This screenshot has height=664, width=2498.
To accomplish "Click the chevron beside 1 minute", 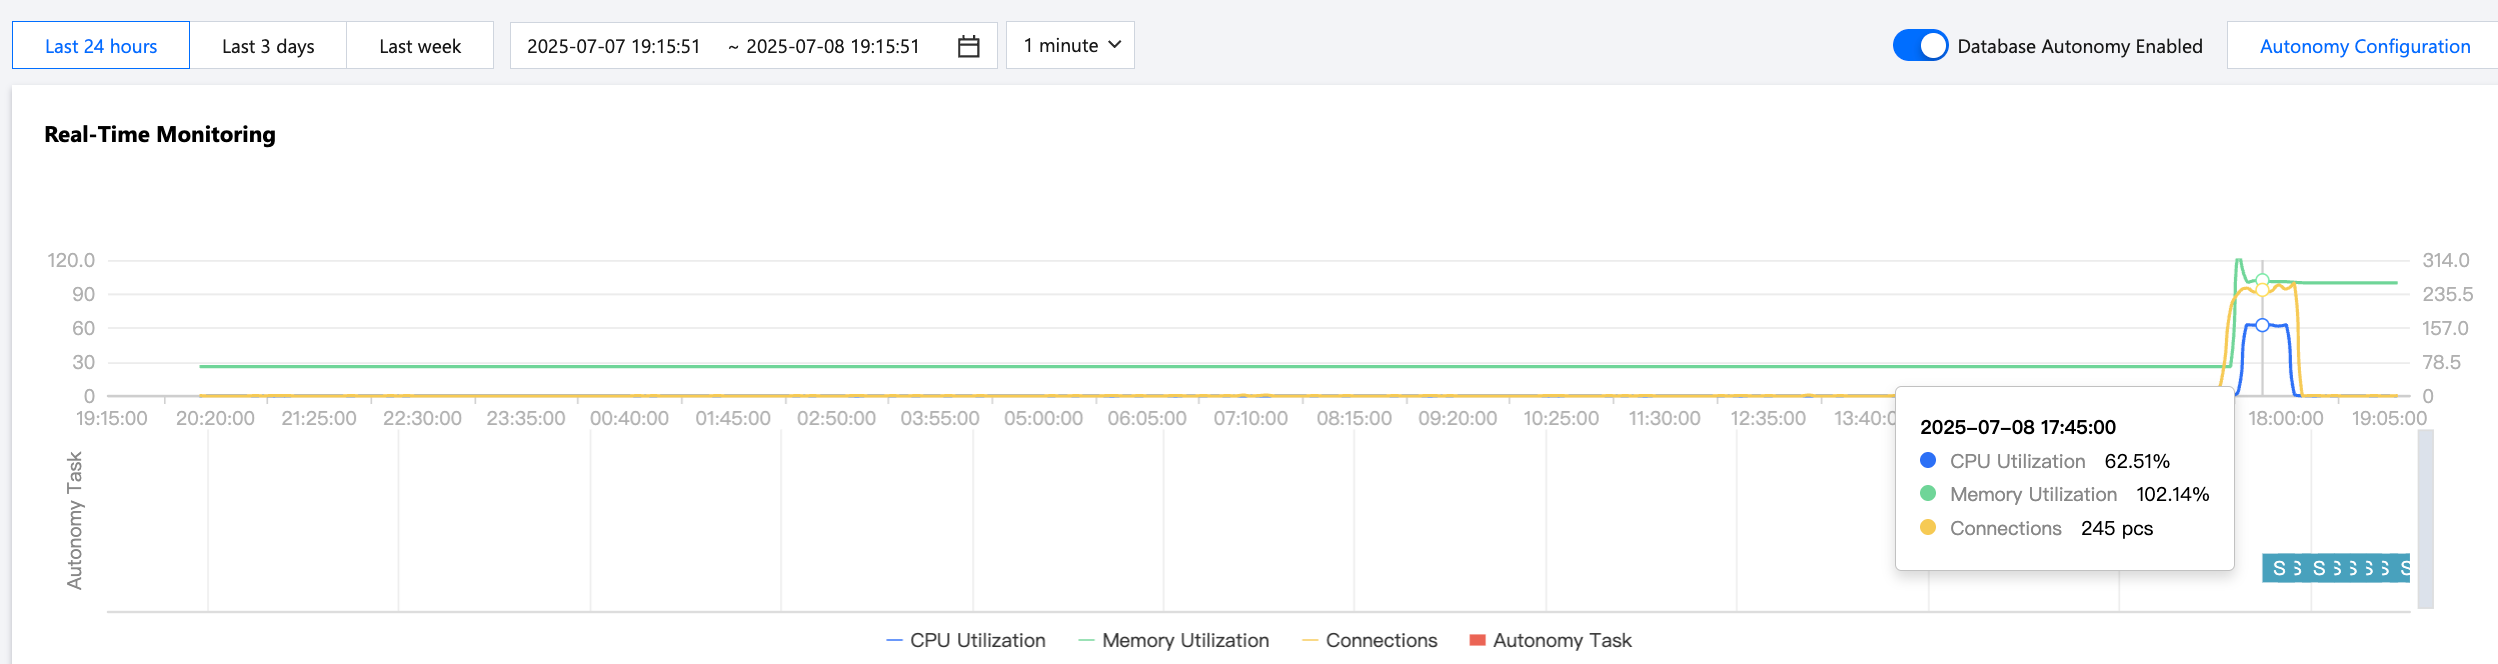I will pos(1115,45).
